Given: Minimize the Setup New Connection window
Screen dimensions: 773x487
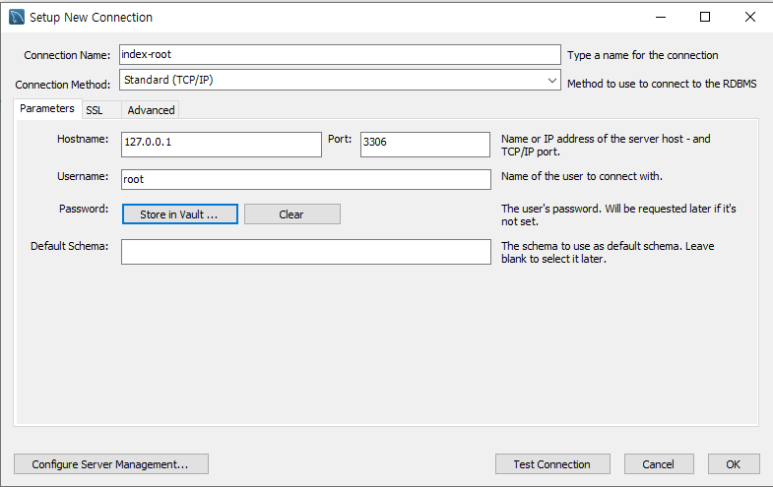Looking at the screenshot, I should (661, 17).
